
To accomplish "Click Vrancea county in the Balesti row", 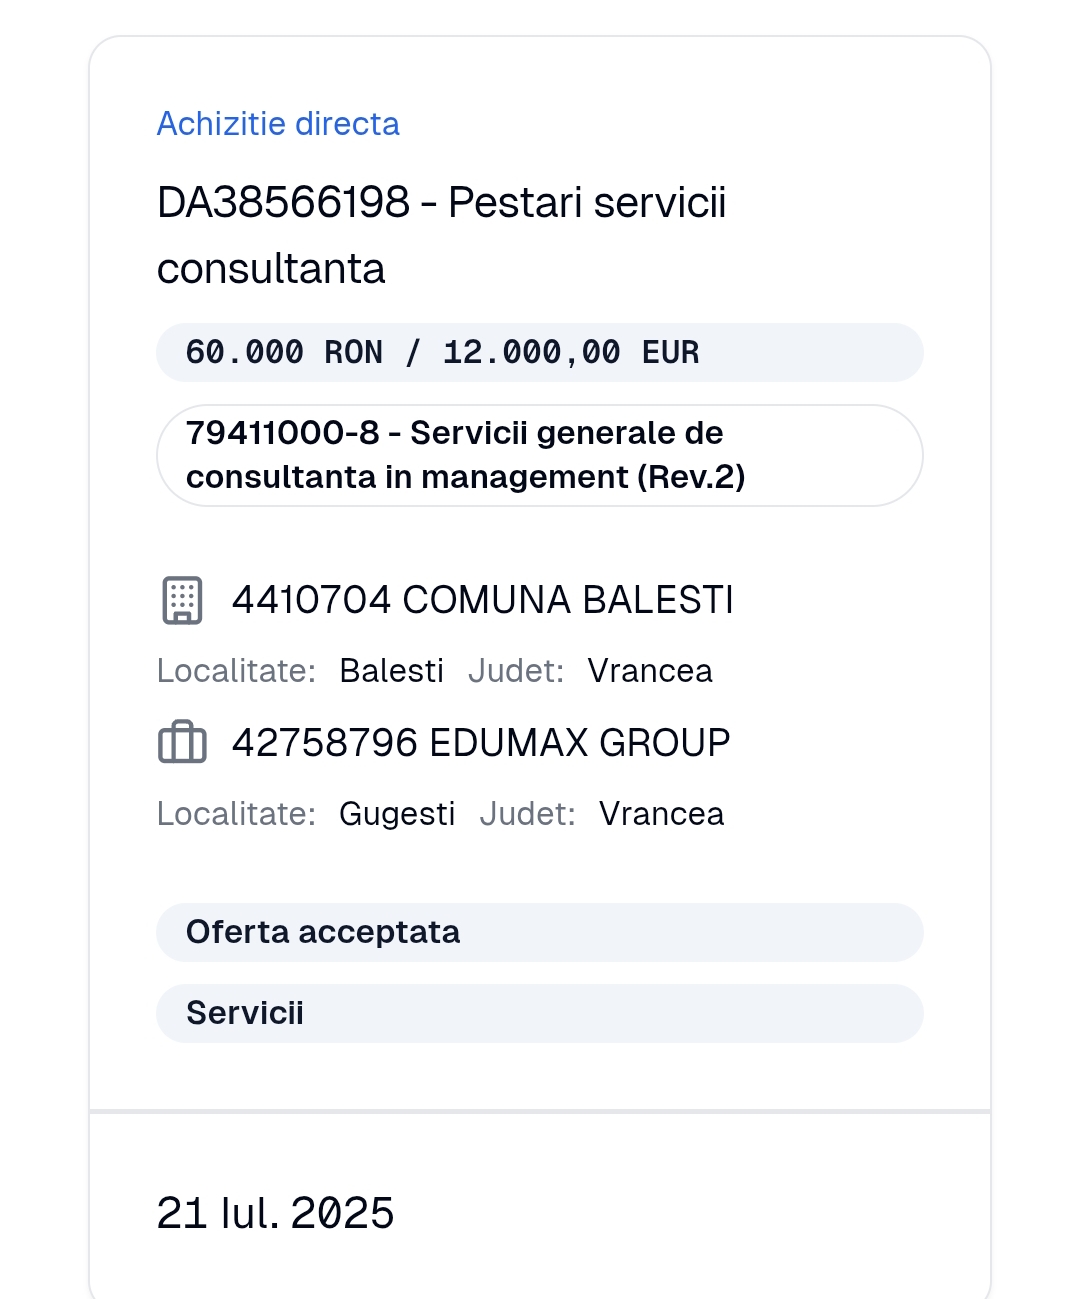I will pyautogui.click(x=650, y=671).
